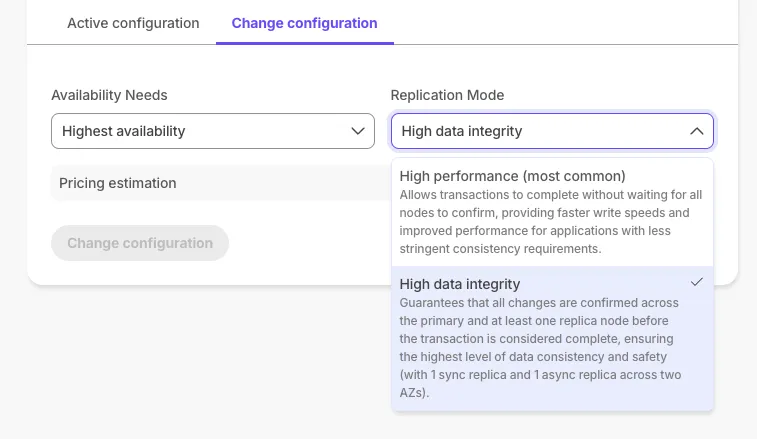Switch to the Active configuration tab
The height and width of the screenshot is (439, 757).
[x=133, y=23]
